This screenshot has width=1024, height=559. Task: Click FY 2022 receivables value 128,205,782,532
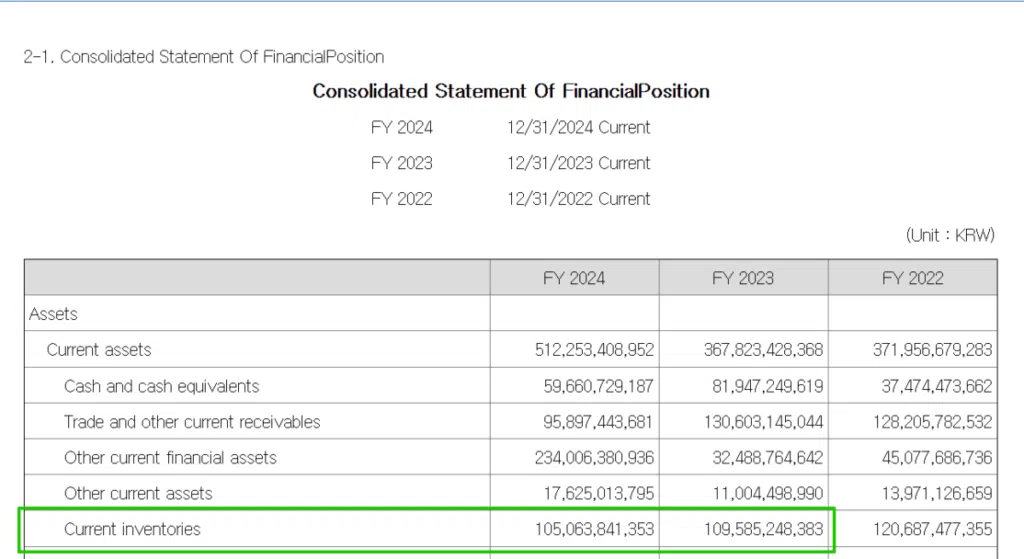932,422
